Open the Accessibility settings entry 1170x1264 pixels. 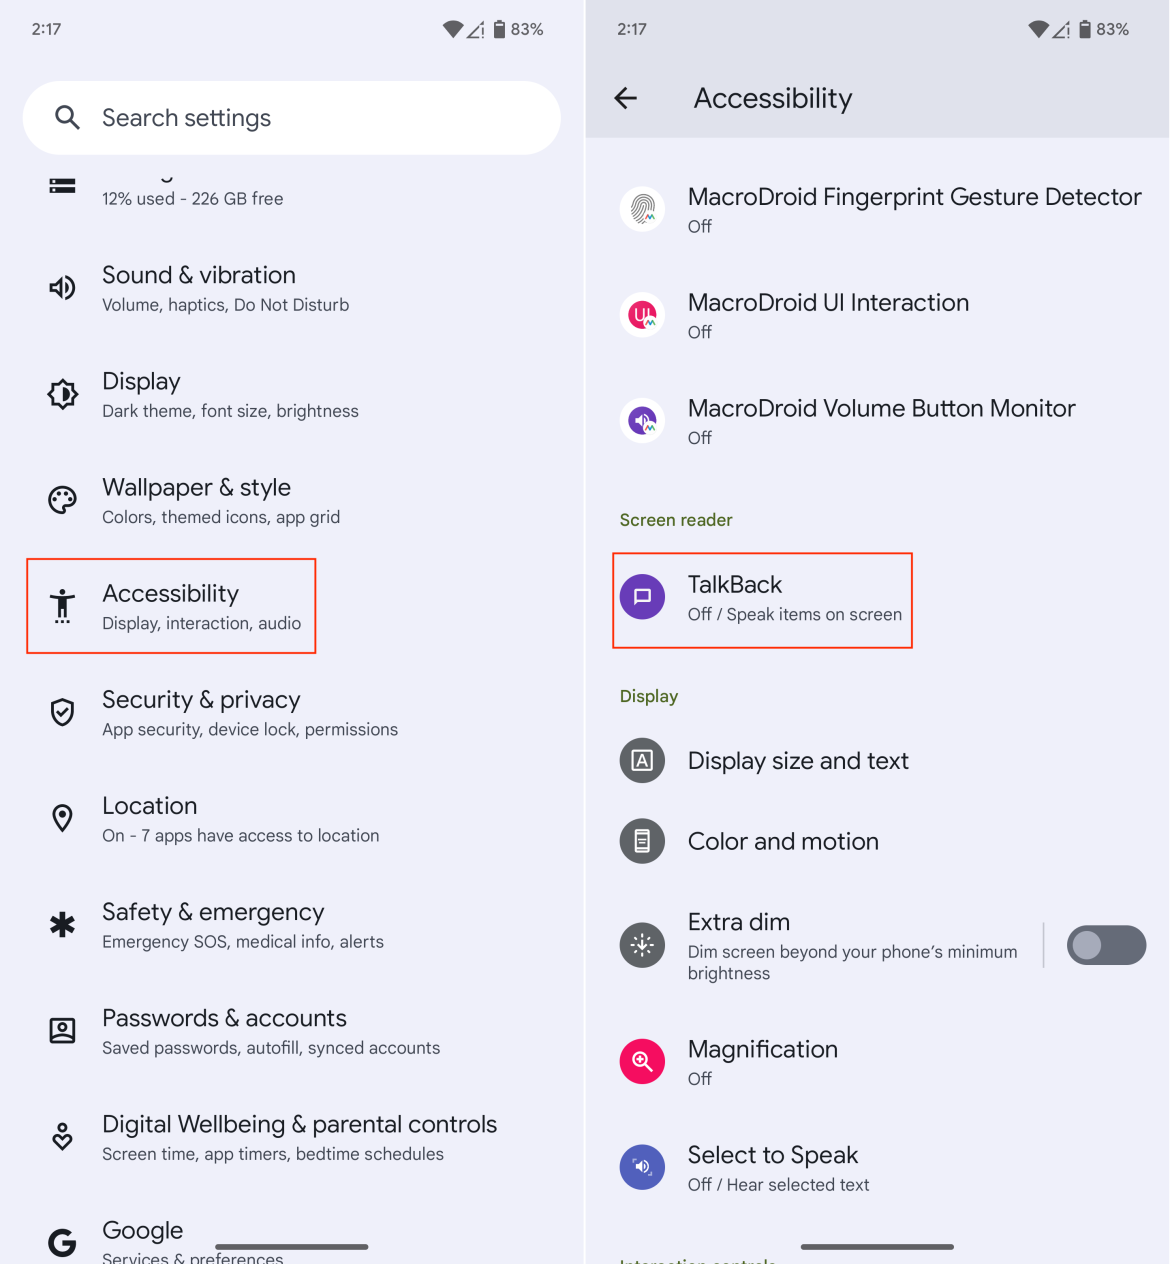click(x=171, y=605)
